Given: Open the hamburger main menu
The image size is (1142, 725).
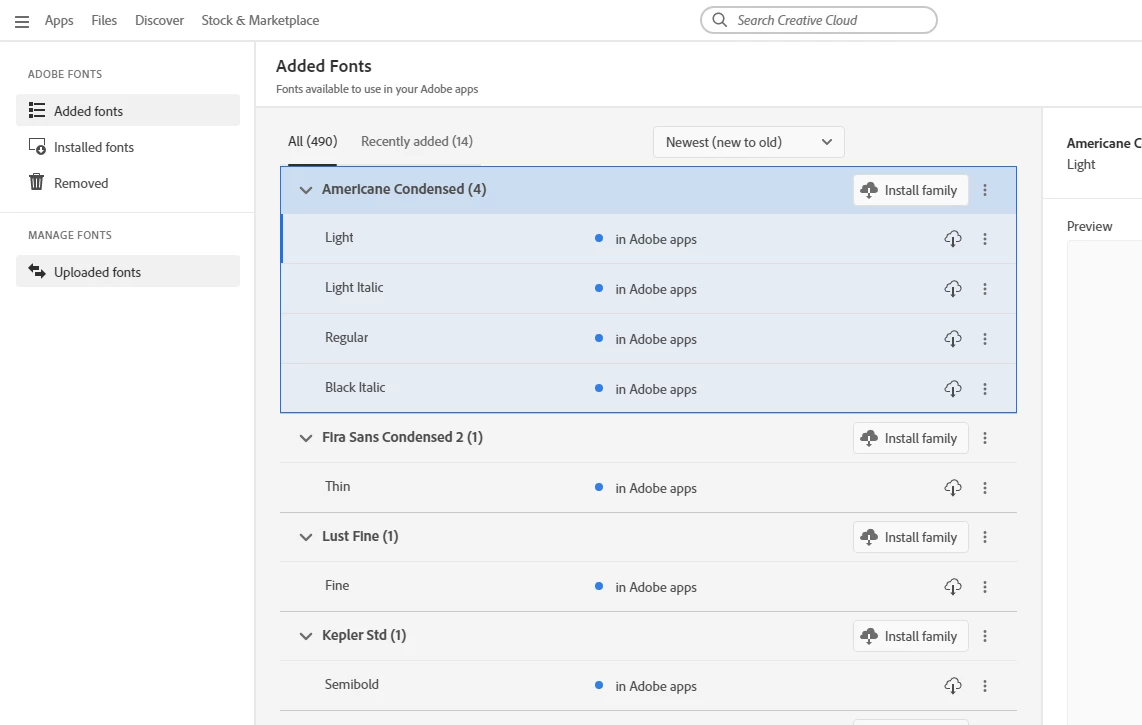Looking at the screenshot, I should (x=22, y=21).
